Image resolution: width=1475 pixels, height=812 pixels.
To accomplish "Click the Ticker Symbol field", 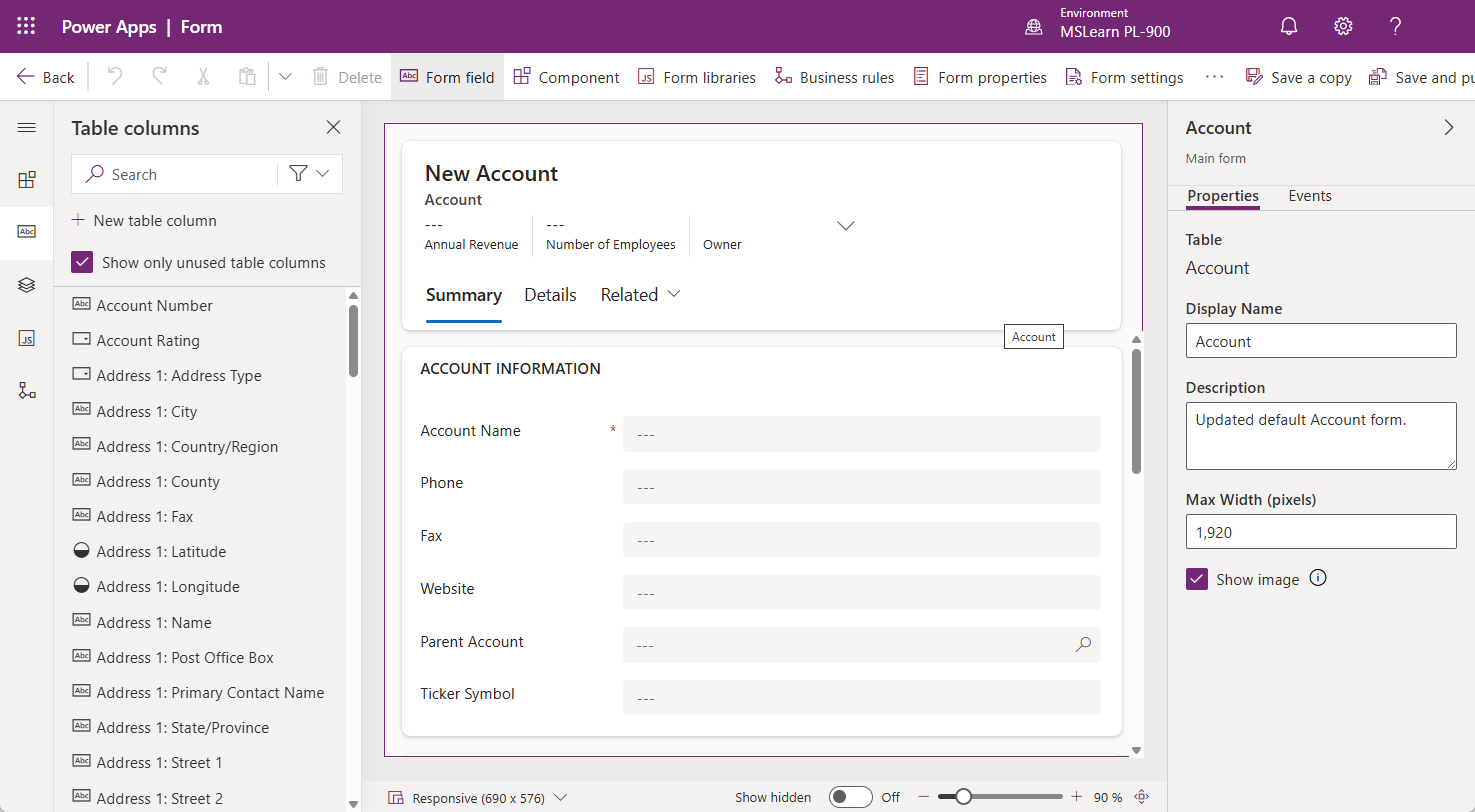I will pyautogui.click(x=862, y=698).
